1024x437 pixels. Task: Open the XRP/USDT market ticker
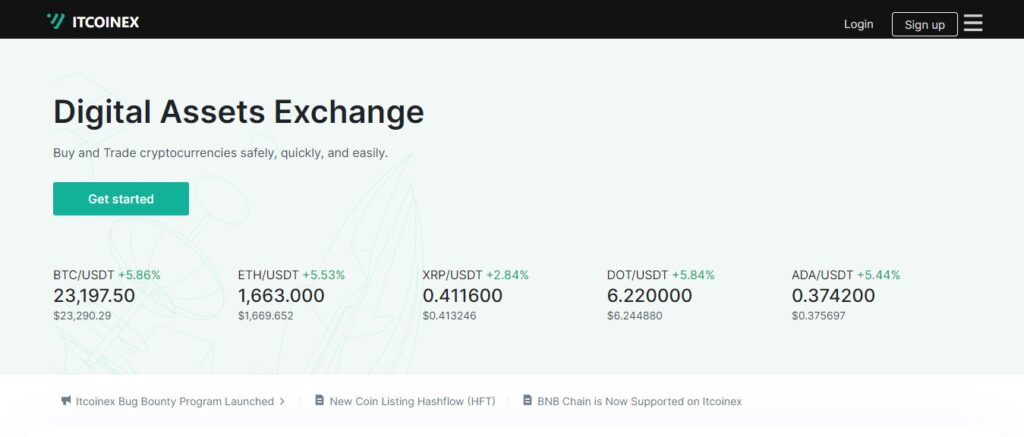tap(453, 274)
